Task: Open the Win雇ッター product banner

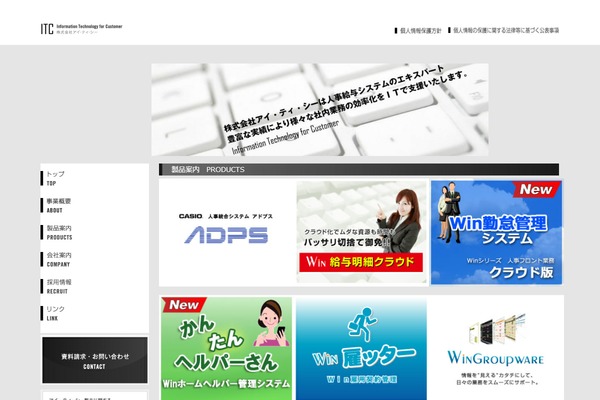Action: (361, 348)
